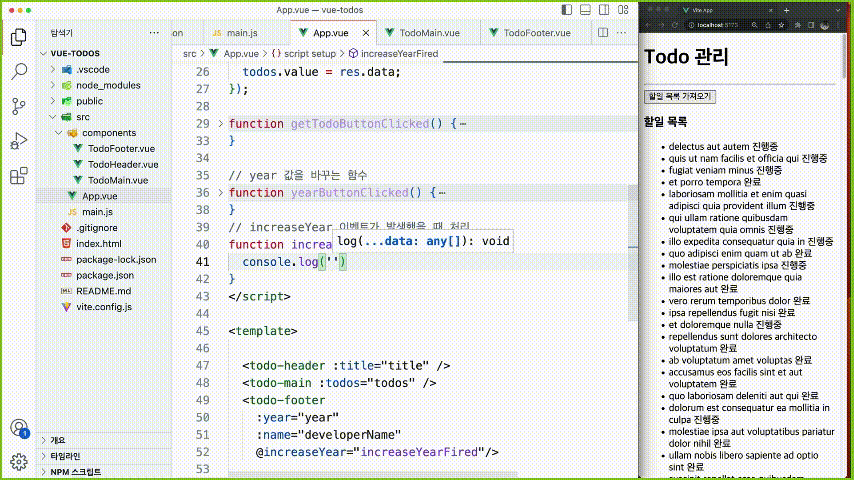Click increaseYearFired in the breadcrumb

pos(393,53)
